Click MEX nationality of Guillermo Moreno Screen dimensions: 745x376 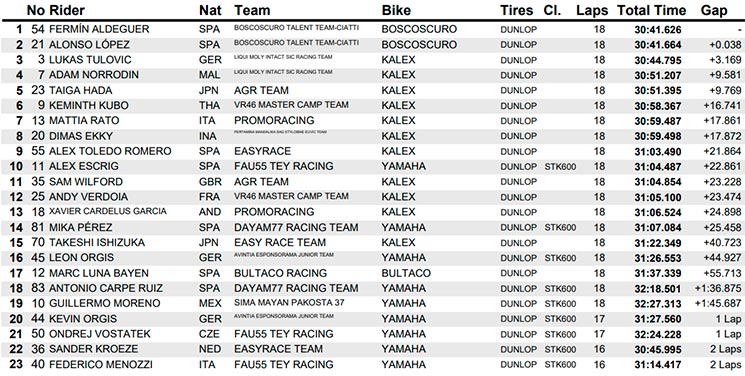[x=210, y=303]
